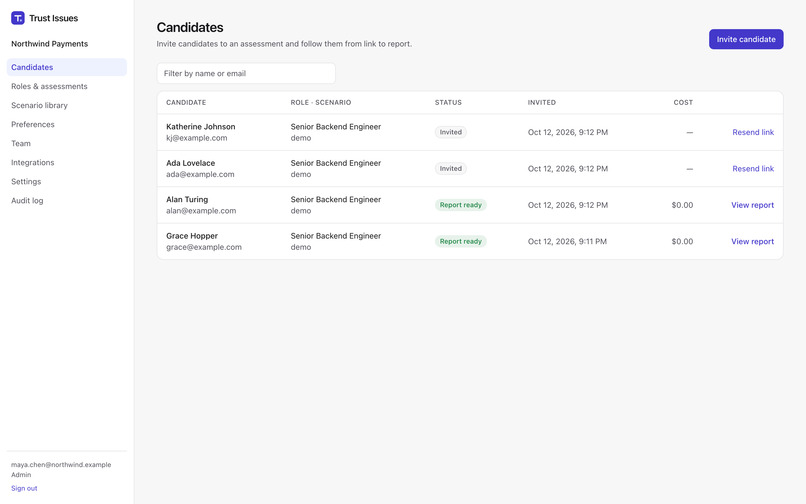
Task: Click the Sign out link
Action: (x=24, y=488)
